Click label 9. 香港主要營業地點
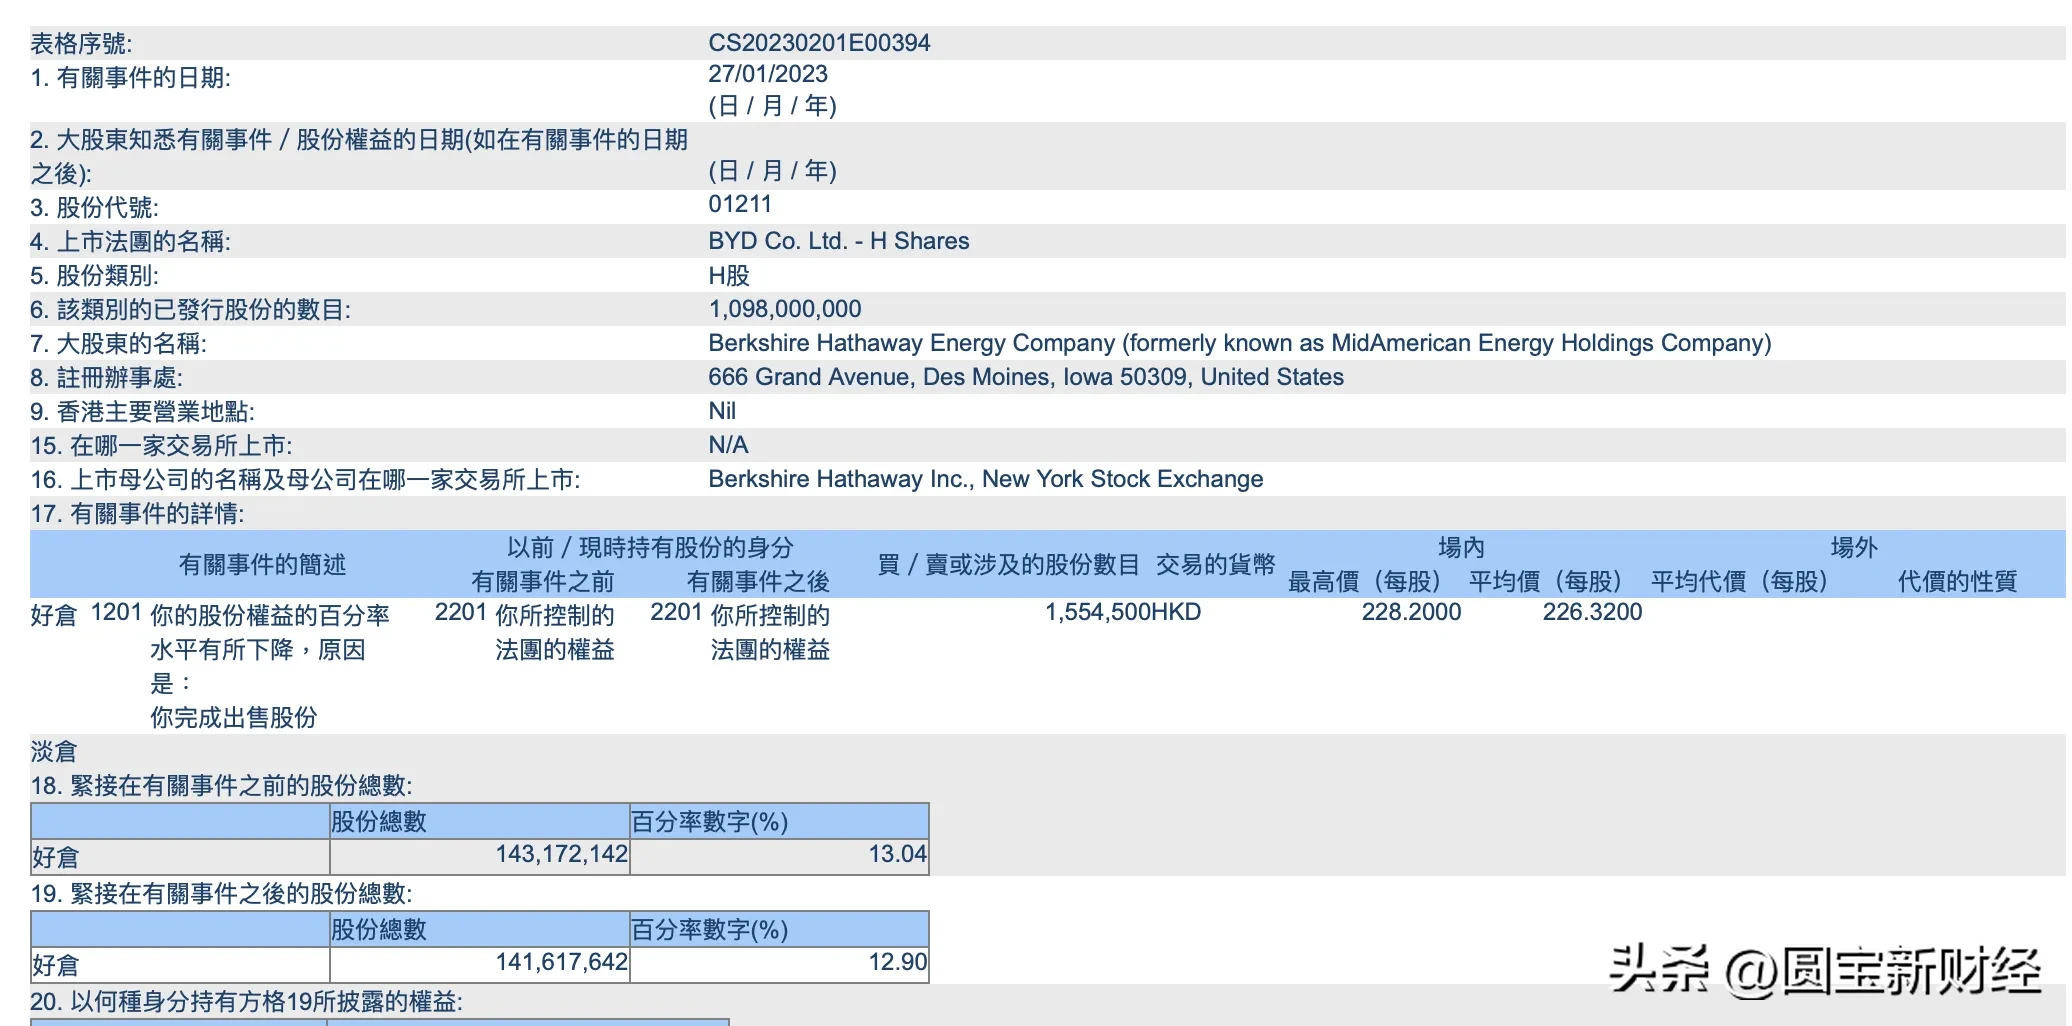Image resolution: width=2072 pixels, height=1026 pixels. click(x=142, y=411)
